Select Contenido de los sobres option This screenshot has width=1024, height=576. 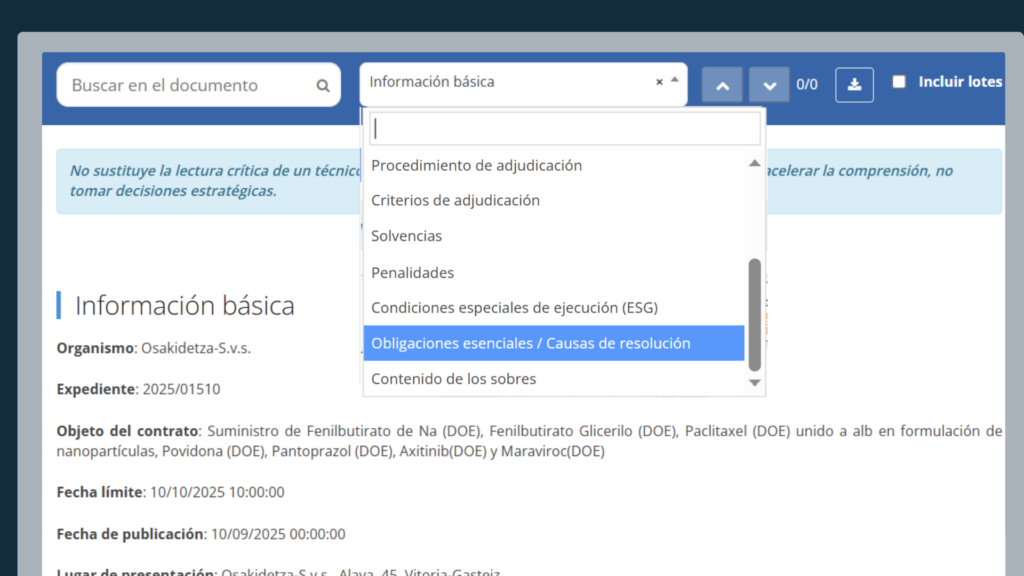453,379
